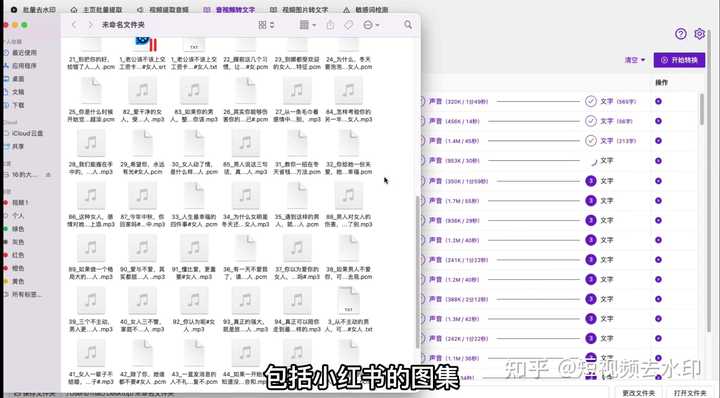Click action icon for the 953K row
This screenshot has height=398, width=720.
tap(658, 161)
